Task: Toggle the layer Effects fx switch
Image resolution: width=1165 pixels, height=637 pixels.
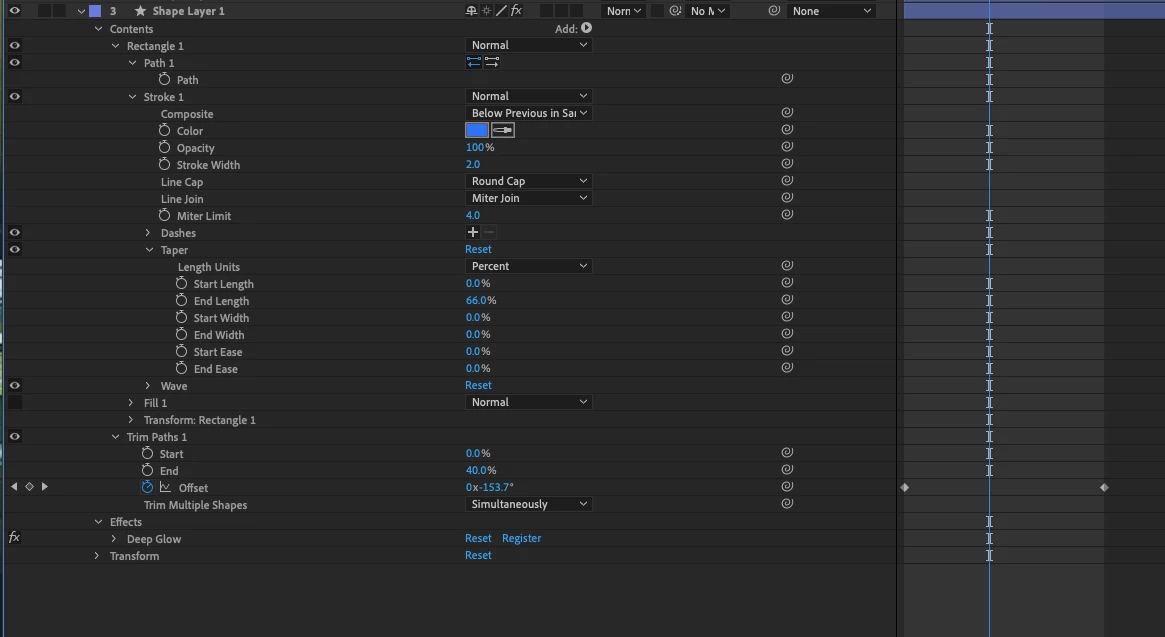Action: (x=516, y=10)
